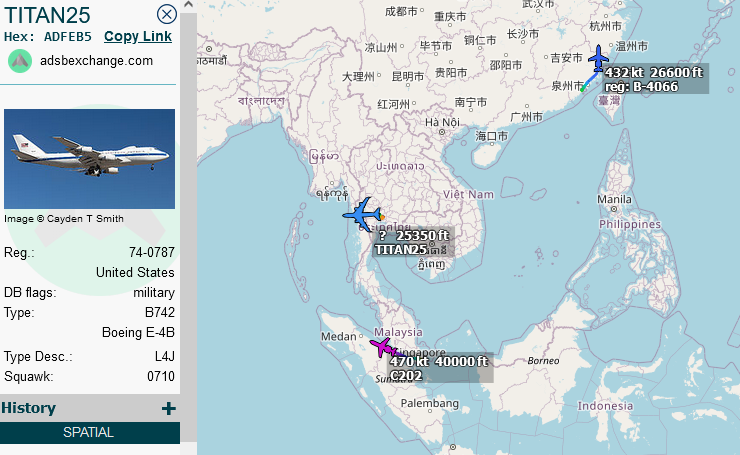
Task: Click the SPATIAL section header
Action: click(90, 432)
